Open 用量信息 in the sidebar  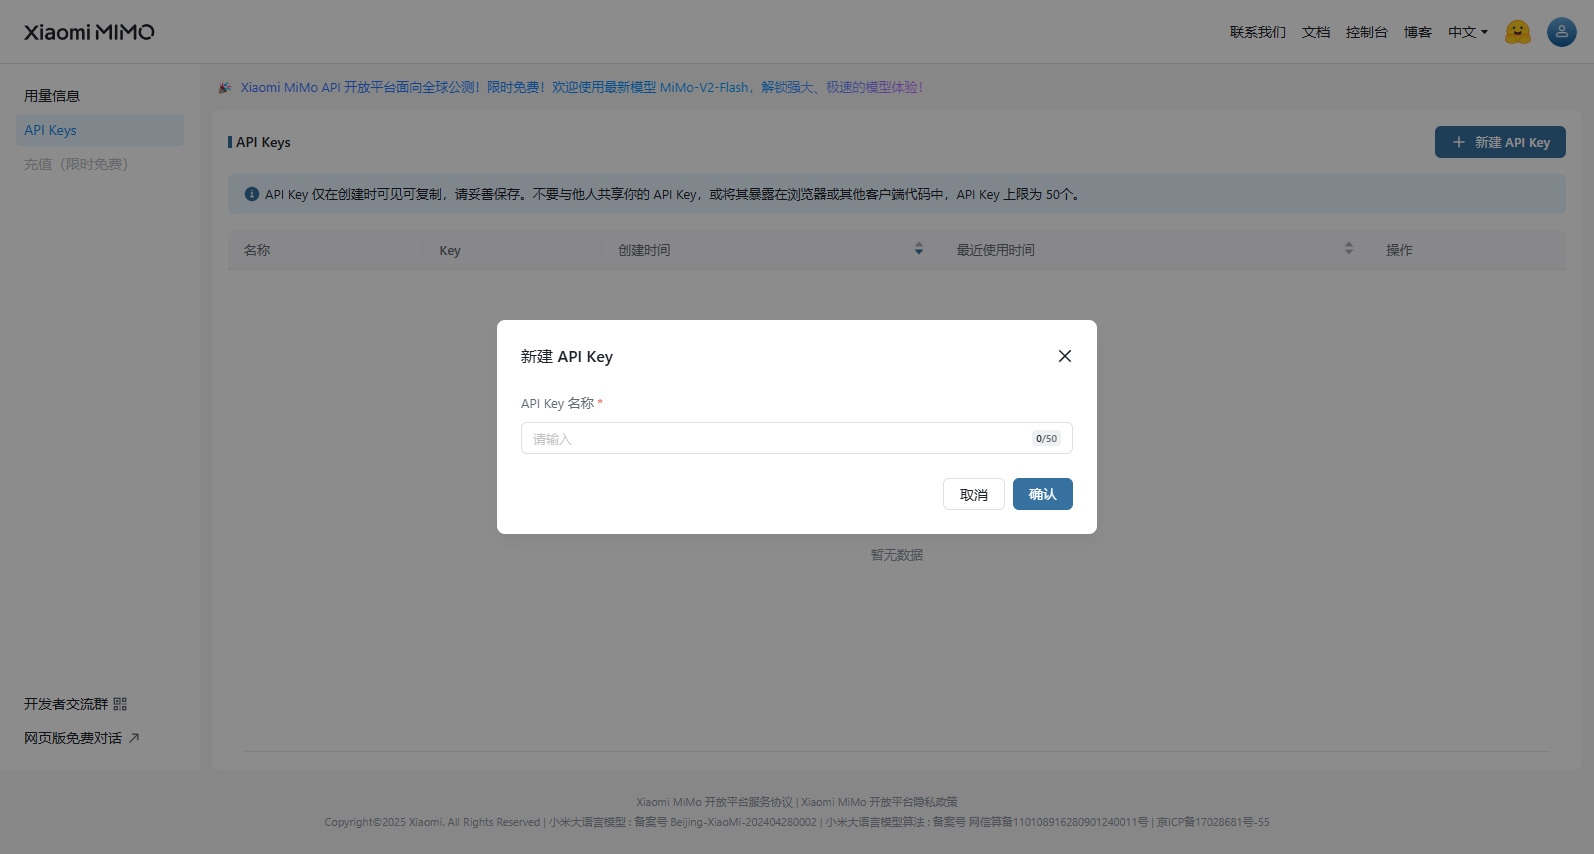(x=52, y=96)
